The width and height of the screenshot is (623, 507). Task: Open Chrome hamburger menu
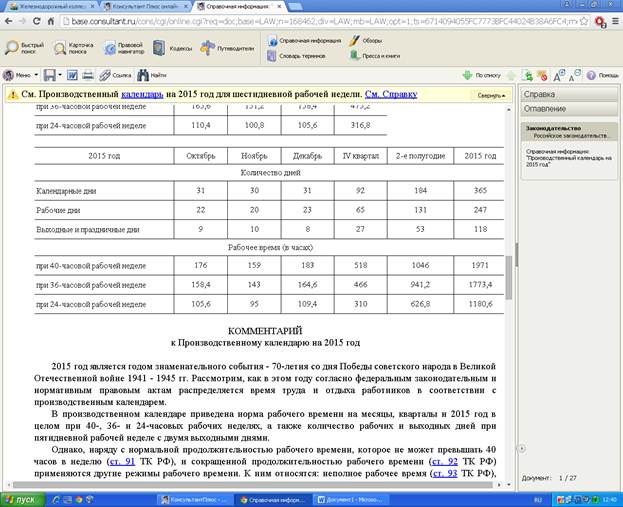point(615,21)
